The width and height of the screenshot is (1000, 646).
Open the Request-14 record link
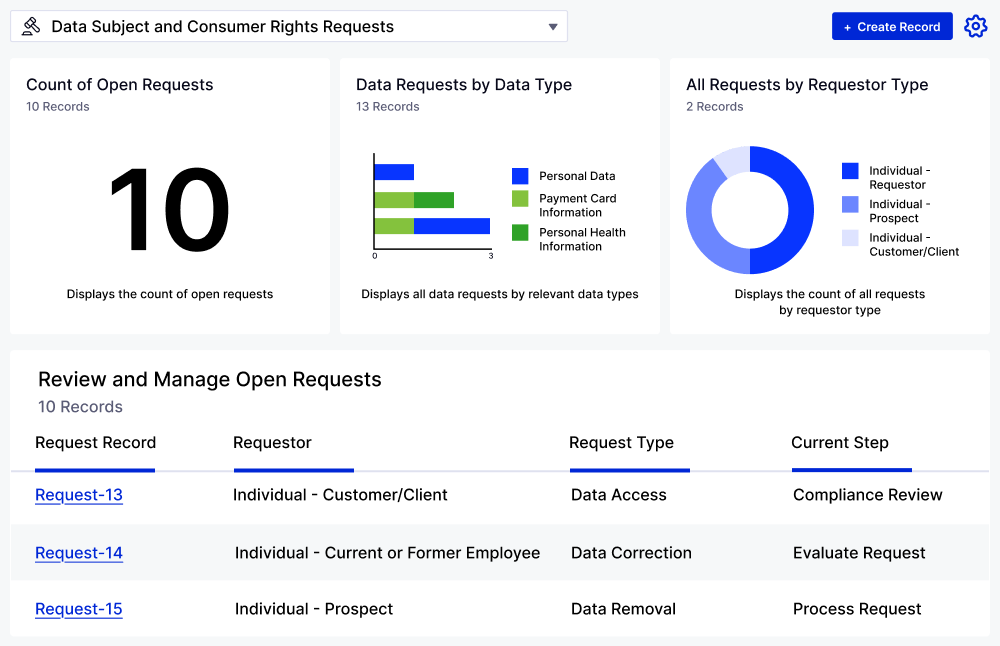point(79,553)
